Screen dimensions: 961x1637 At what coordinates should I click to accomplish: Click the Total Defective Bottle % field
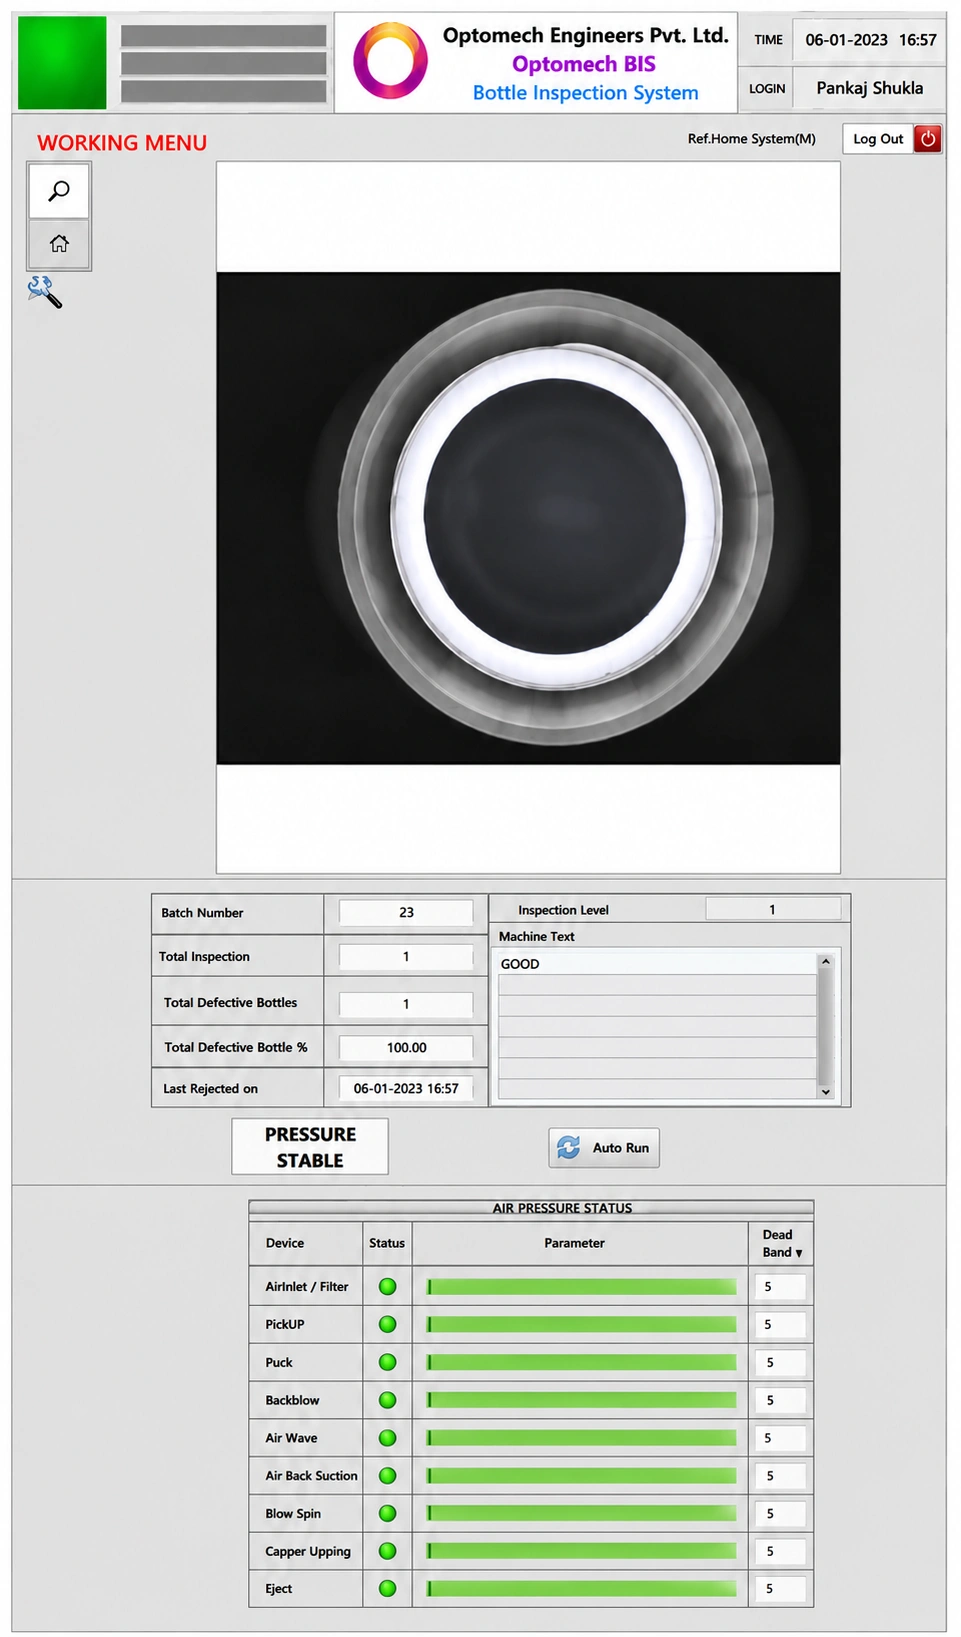click(x=406, y=1047)
